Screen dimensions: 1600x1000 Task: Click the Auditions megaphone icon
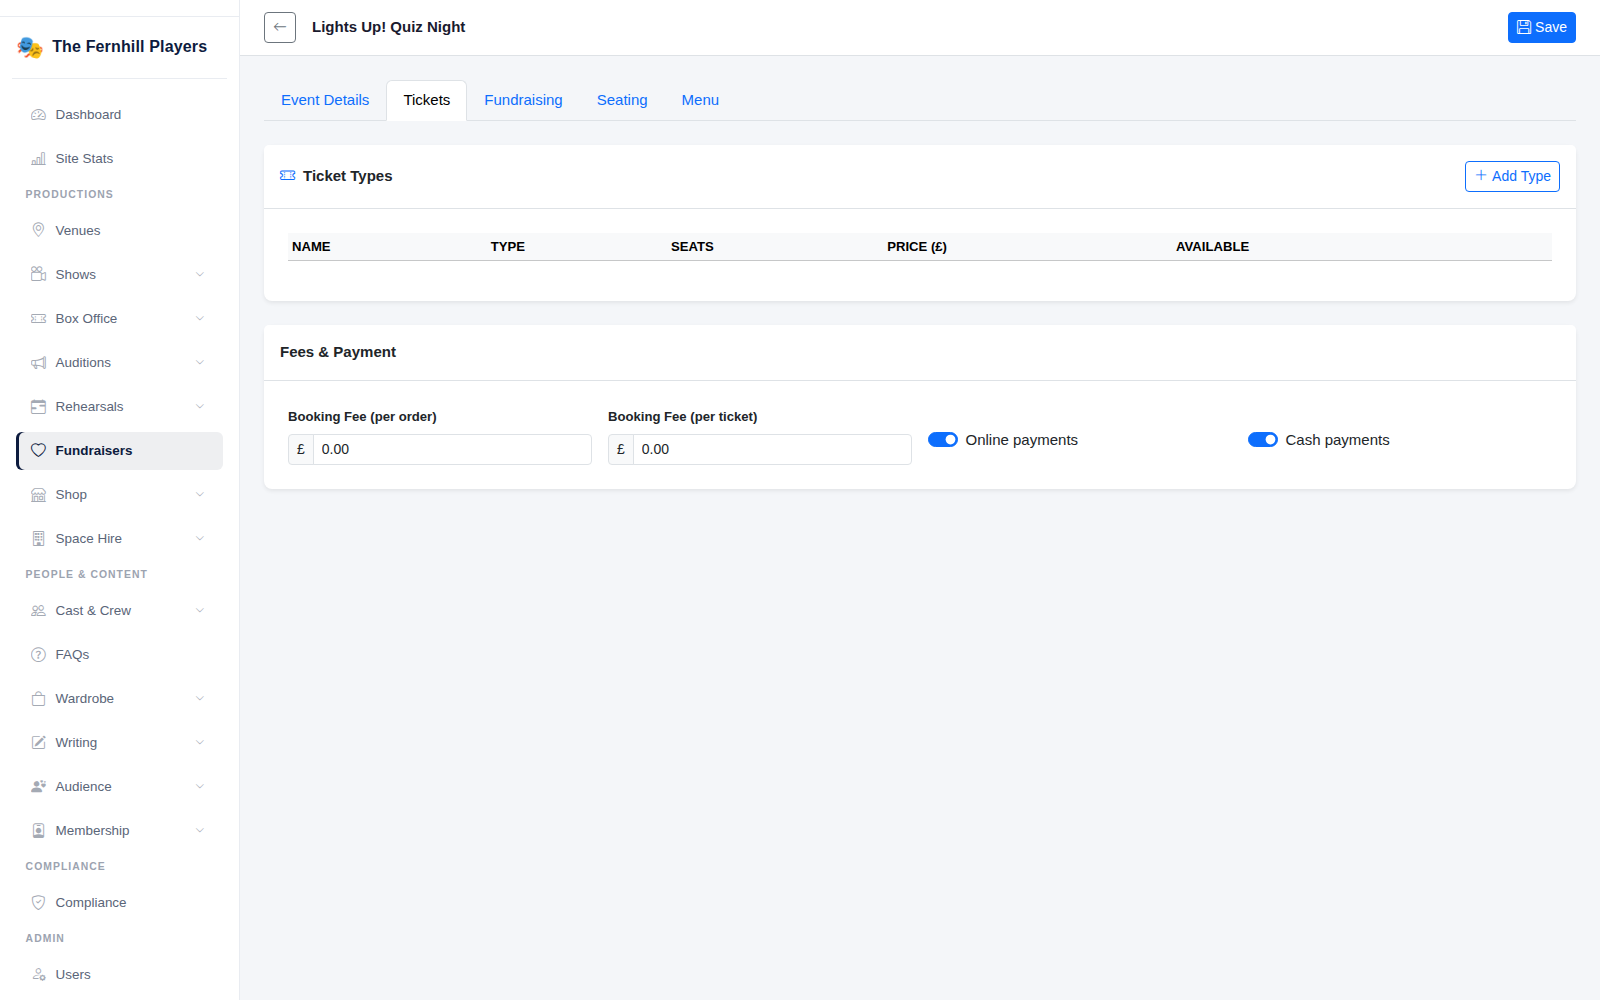pos(39,363)
